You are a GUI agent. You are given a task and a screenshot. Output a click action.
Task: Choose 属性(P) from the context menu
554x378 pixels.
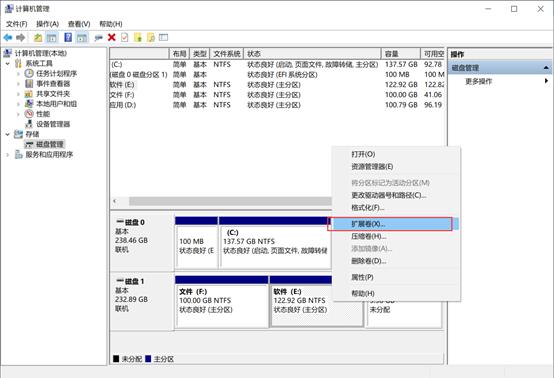[x=396, y=277]
